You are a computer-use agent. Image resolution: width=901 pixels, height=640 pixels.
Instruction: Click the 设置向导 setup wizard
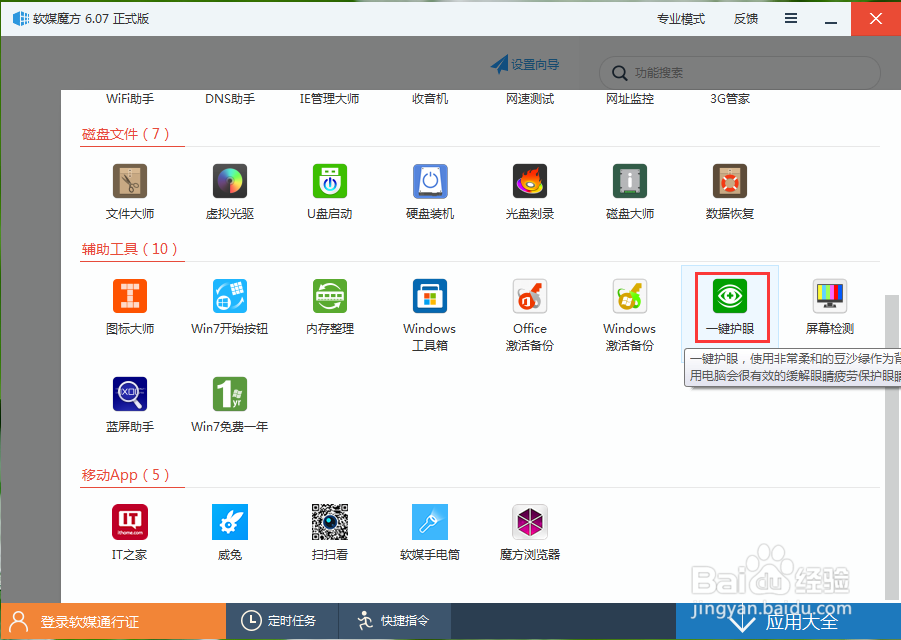click(525, 63)
